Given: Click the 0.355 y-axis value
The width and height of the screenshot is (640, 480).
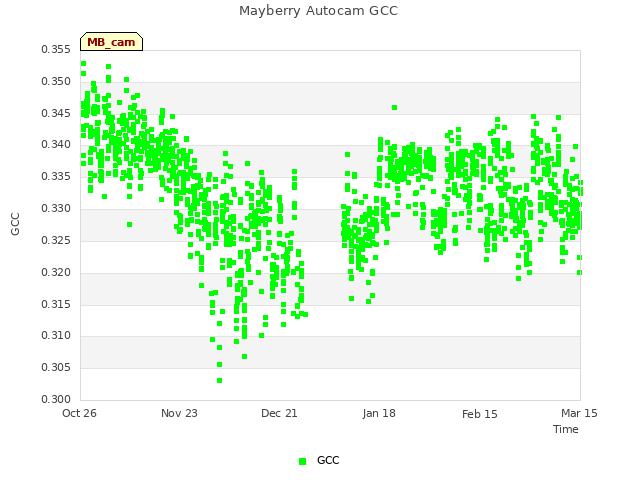Looking at the screenshot, I should [56, 50].
